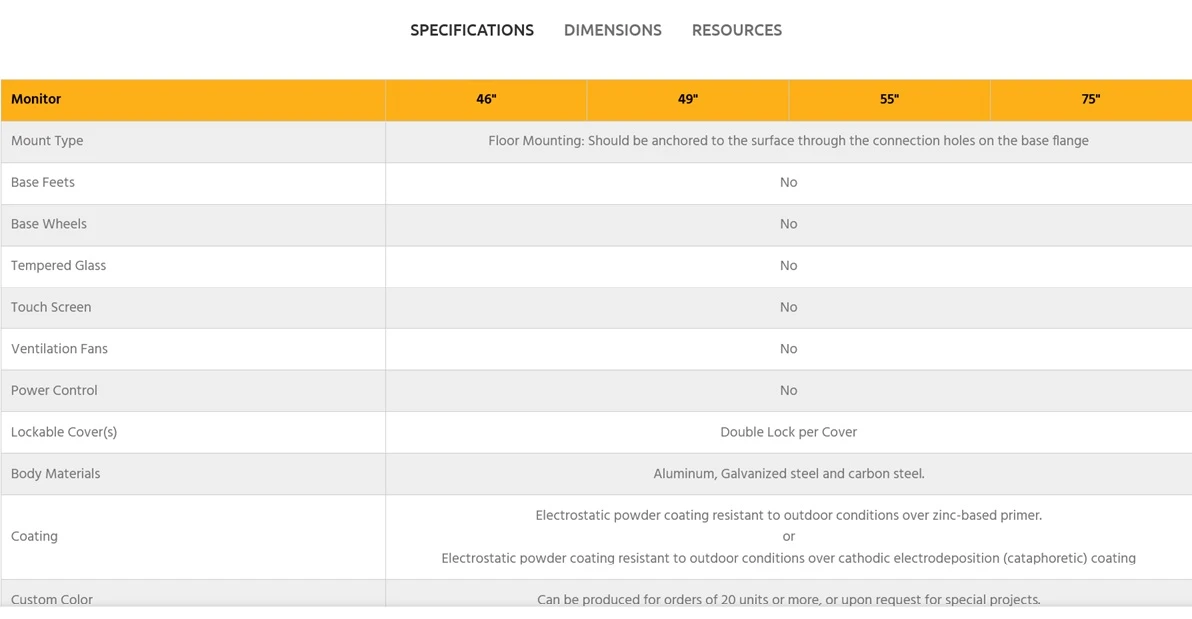Click the Floor Mounting description text
This screenshot has height=619, width=1192.
point(788,141)
